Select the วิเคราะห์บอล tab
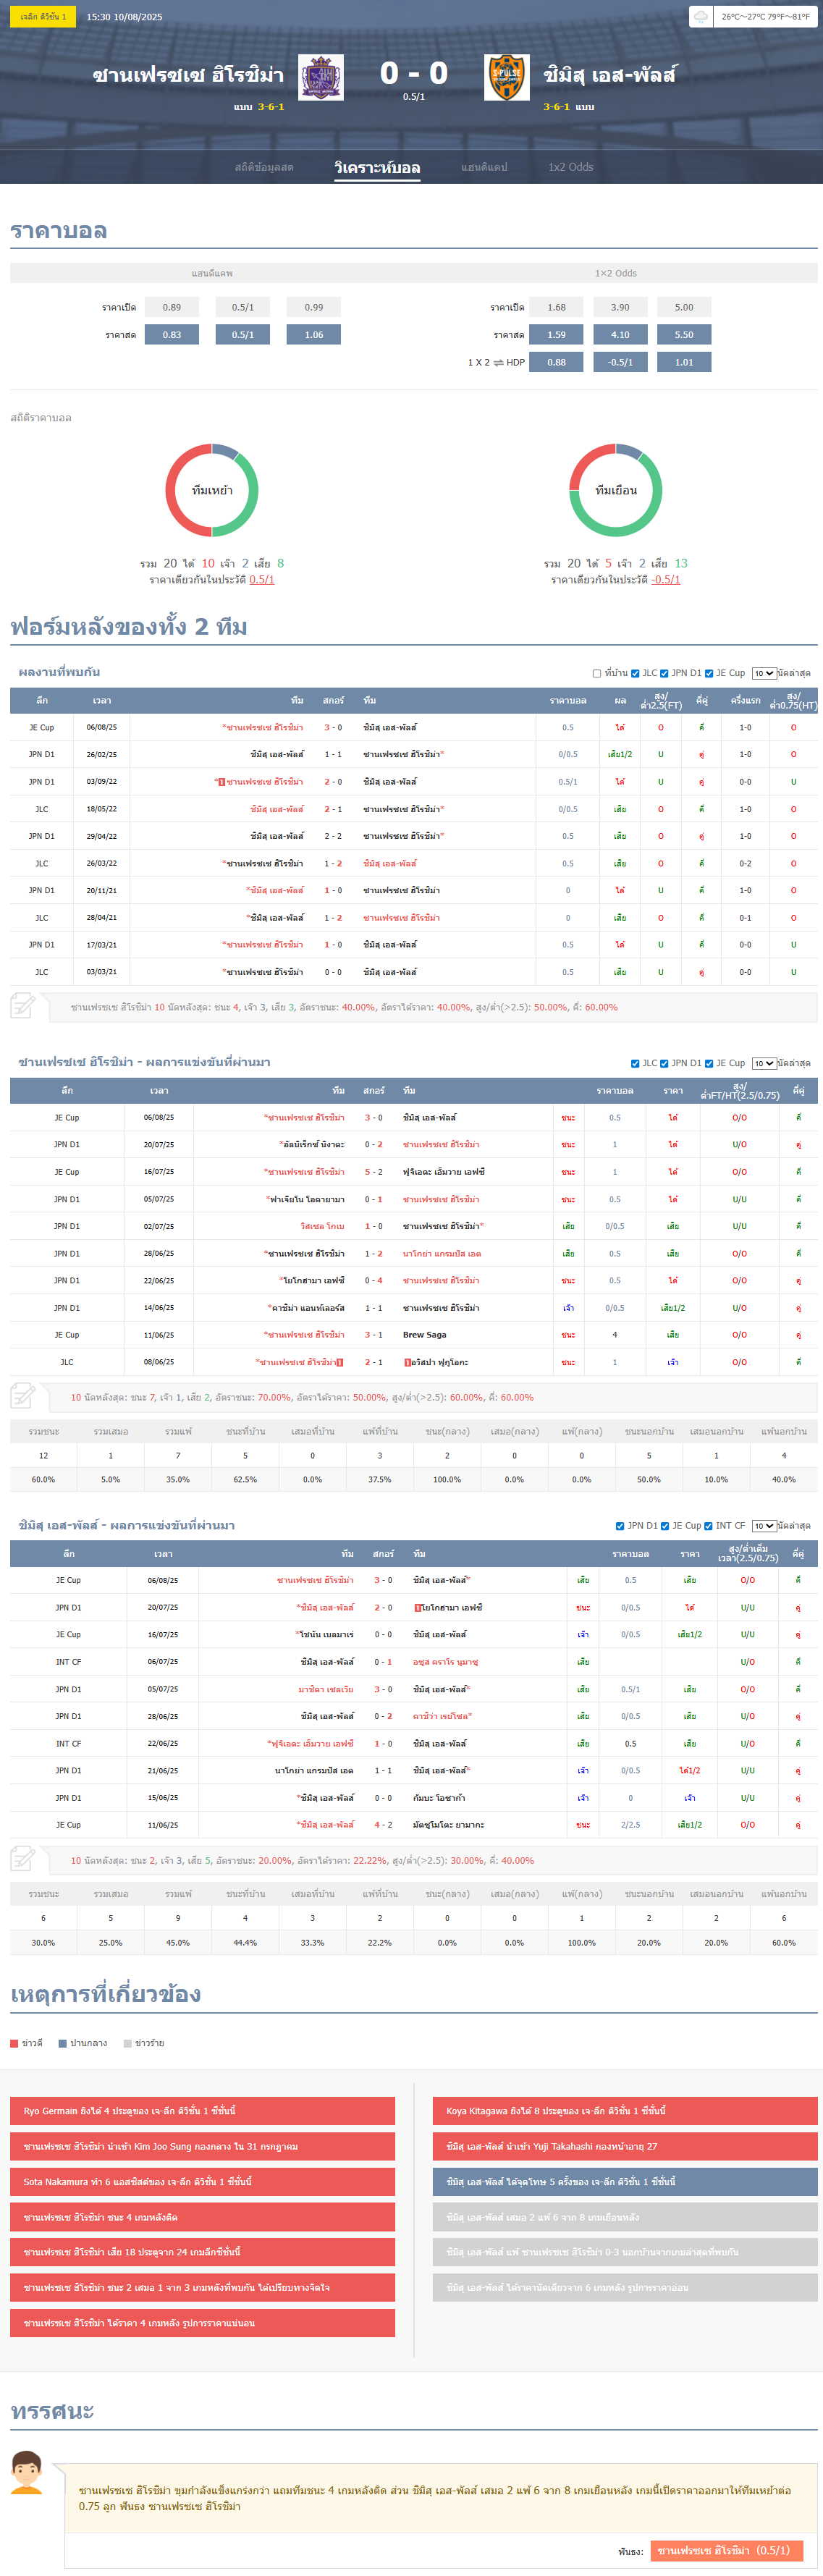The width and height of the screenshot is (823, 2576). coord(377,167)
